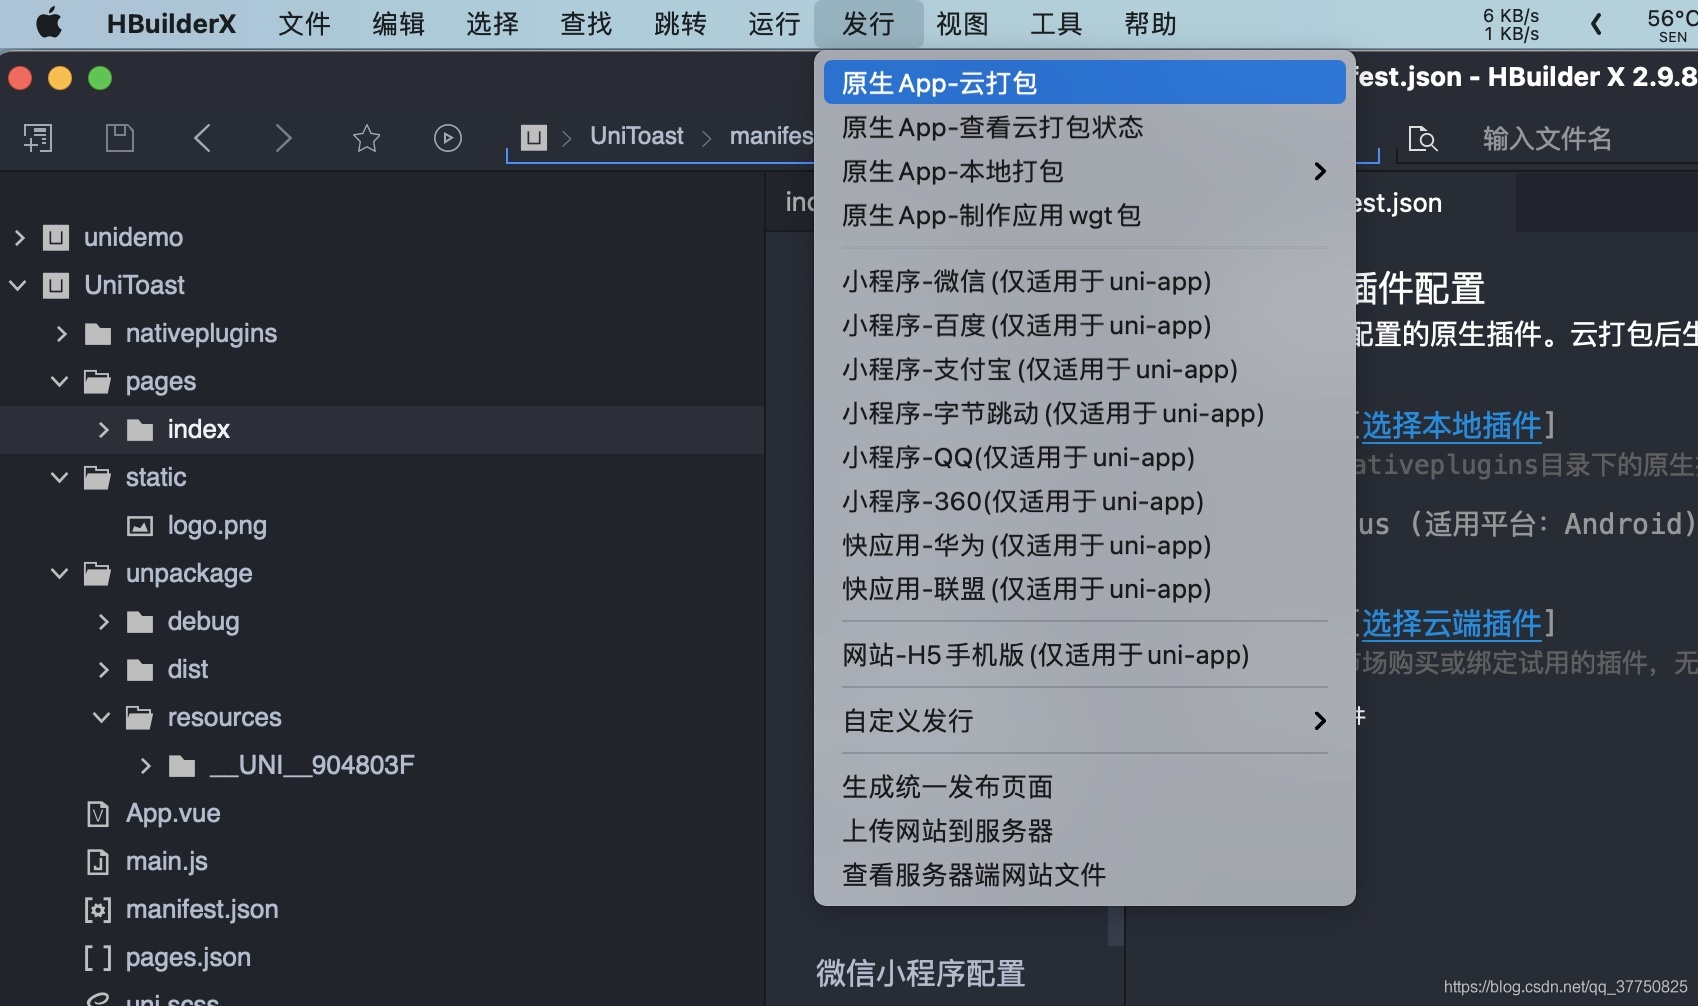Click the project icon in breadcrumb bar
The height and width of the screenshot is (1006, 1698).
coord(534,137)
